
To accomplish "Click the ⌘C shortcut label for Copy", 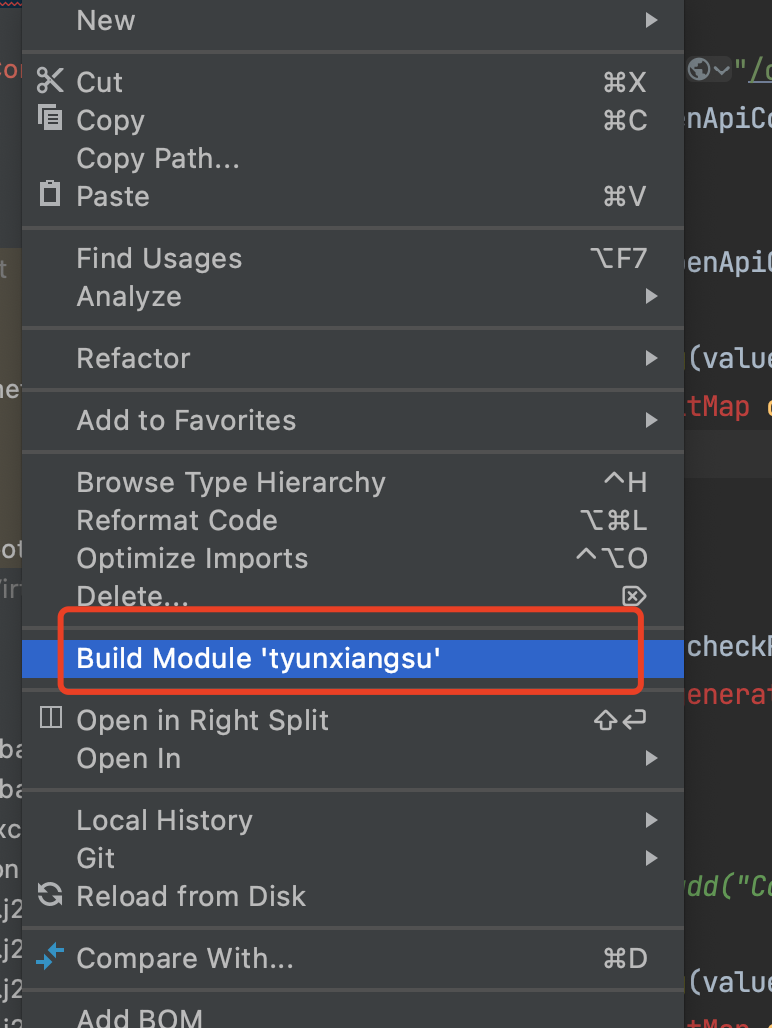I will click(x=625, y=121).
